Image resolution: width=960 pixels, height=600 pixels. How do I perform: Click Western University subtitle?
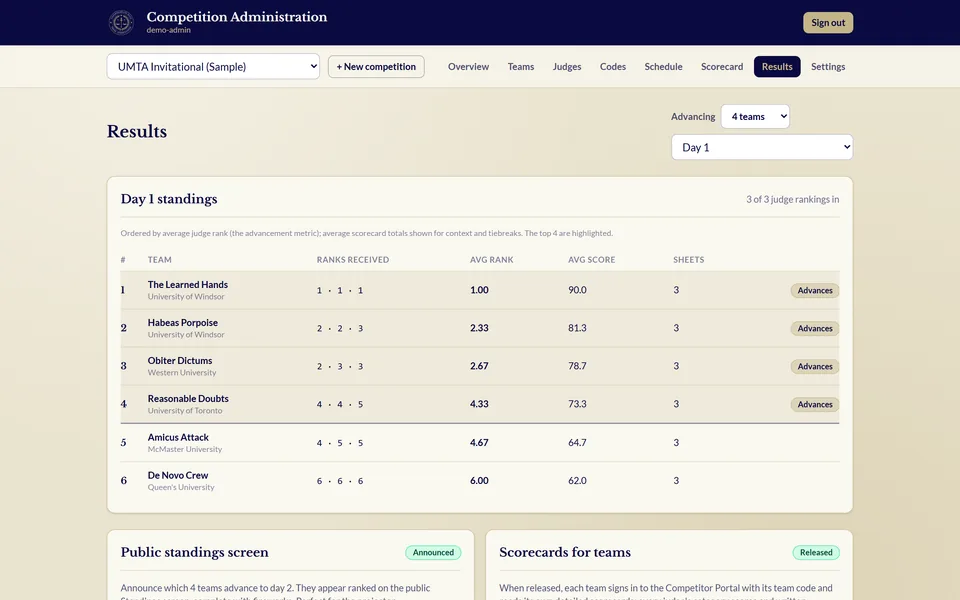[182, 373]
